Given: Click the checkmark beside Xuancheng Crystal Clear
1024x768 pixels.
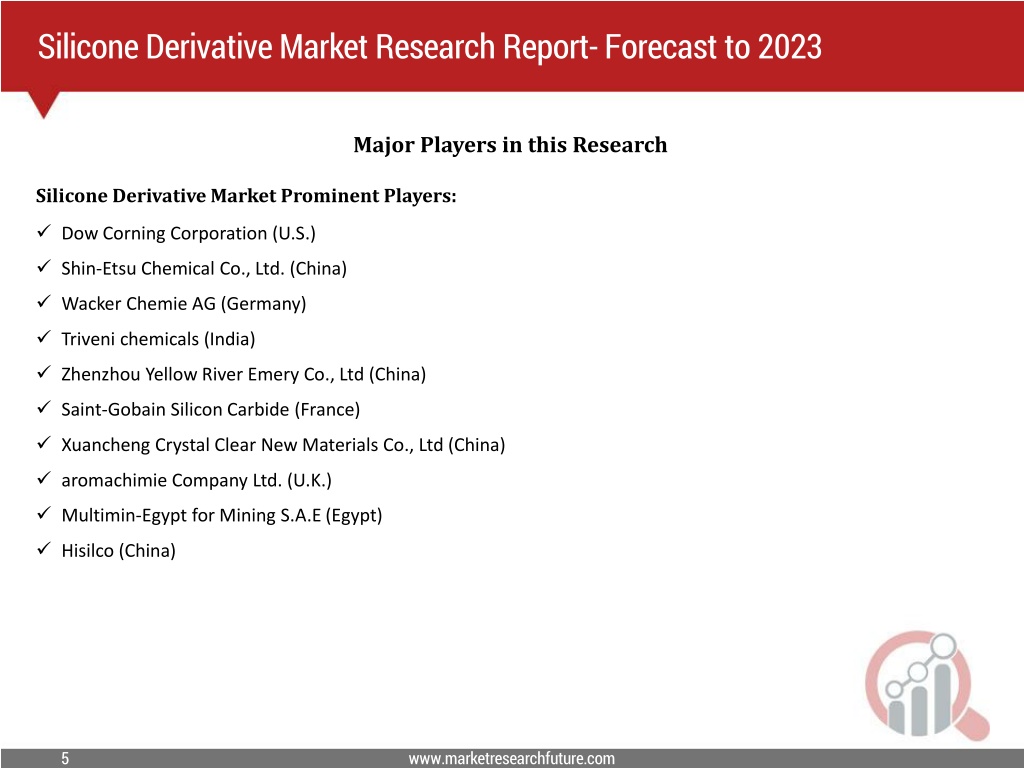Looking at the screenshot, I should pyautogui.click(x=44, y=443).
